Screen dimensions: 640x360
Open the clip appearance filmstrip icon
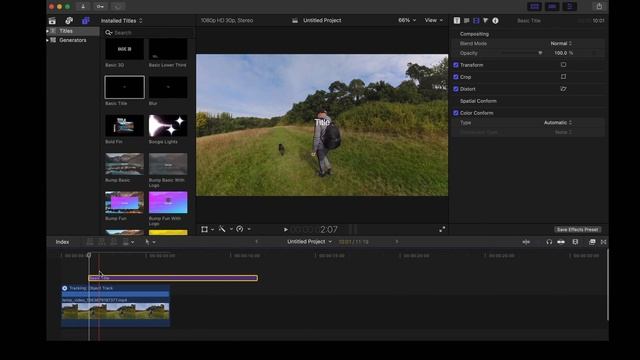coord(575,242)
